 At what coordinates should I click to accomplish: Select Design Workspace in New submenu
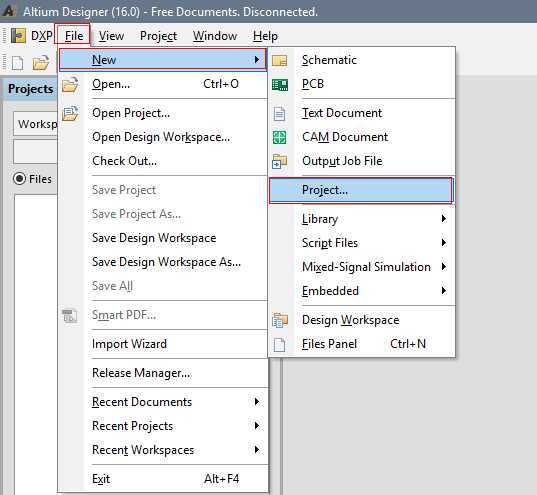tap(362, 320)
